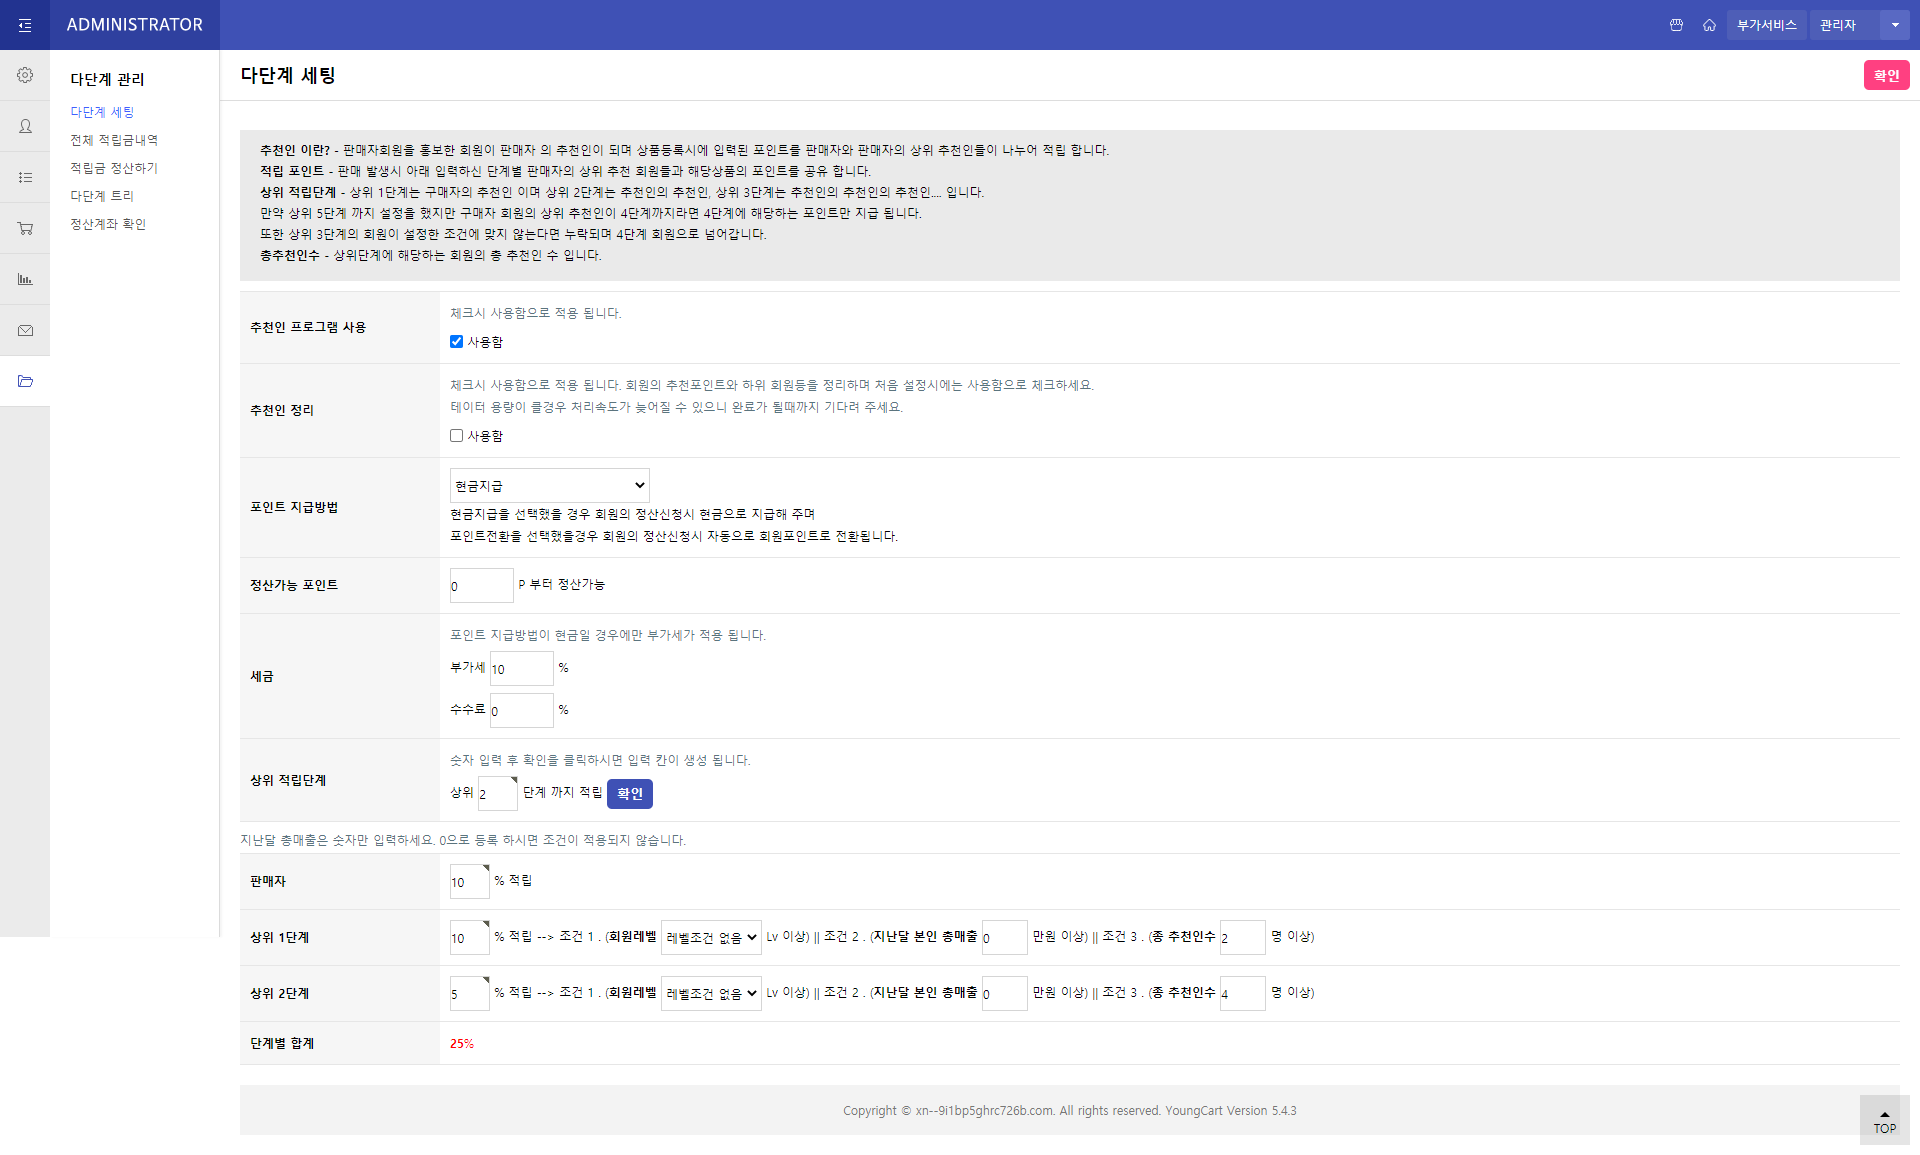
Task: Open 다단계 트리 menu item
Action: 102,196
